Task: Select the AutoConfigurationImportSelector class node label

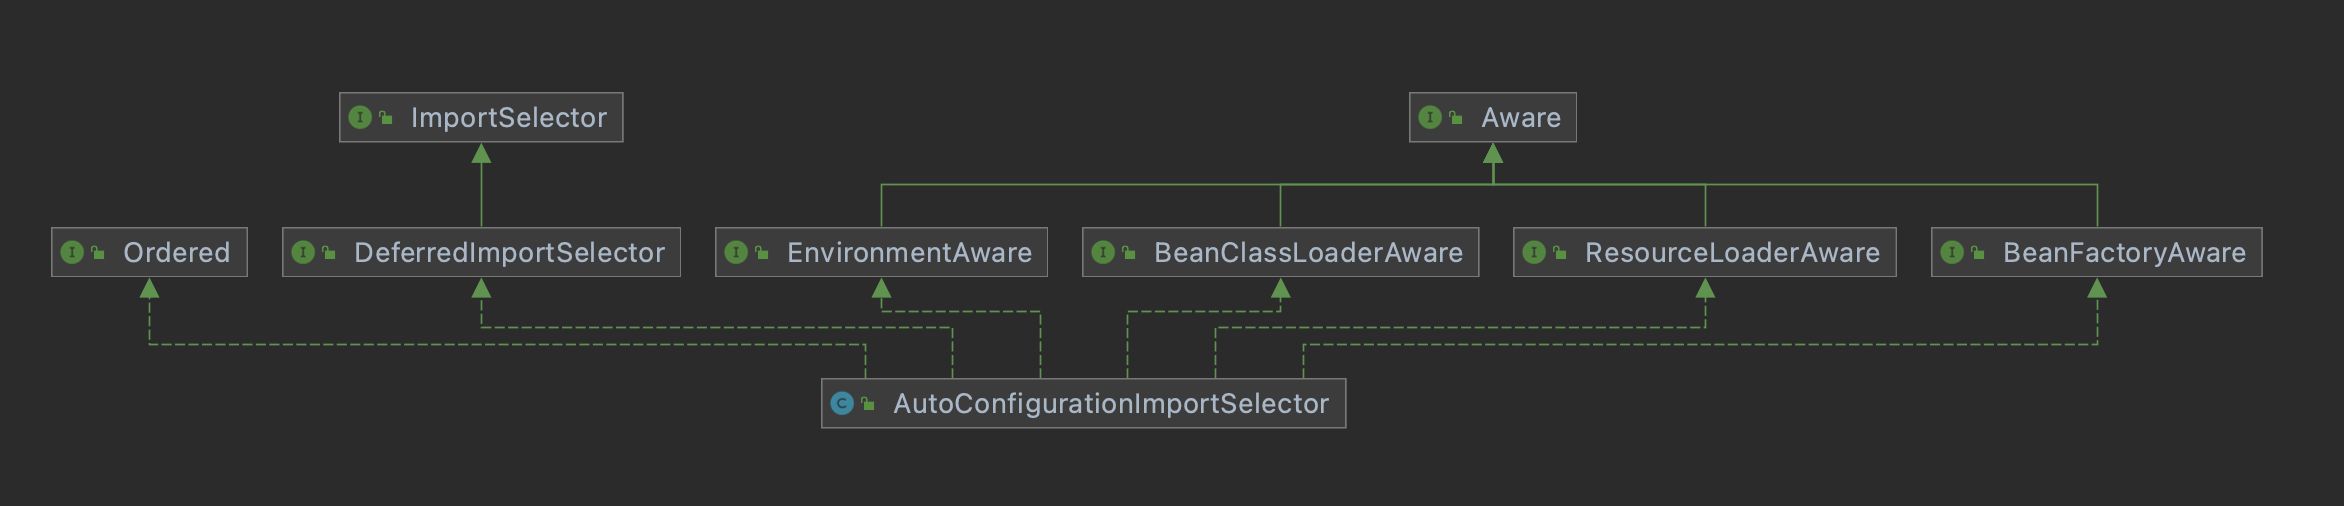Action: pos(1111,404)
